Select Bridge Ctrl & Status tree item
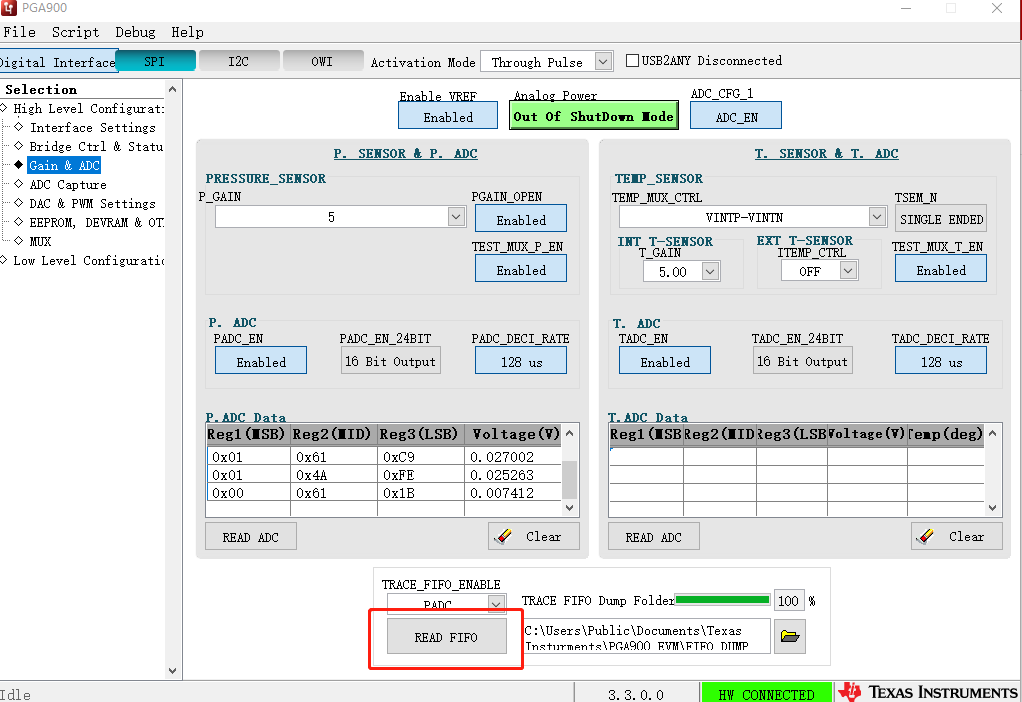The height and width of the screenshot is (702, 1022). 96,146
